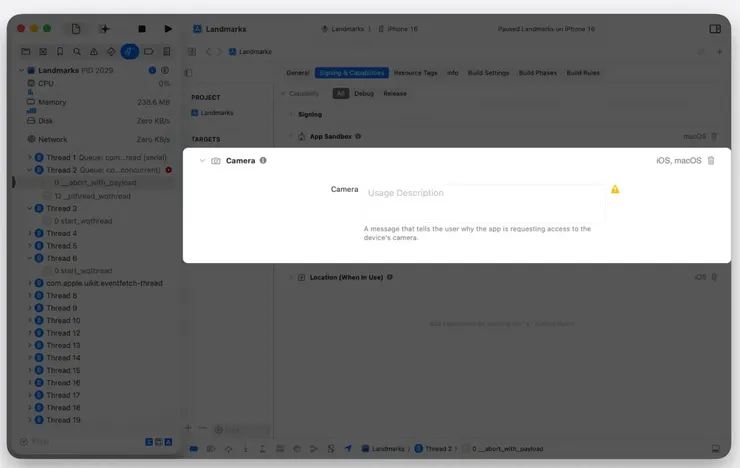Screen dimensions: 740x468
Task: Open the Test navigator diamond icon
Action: [111, 51]
